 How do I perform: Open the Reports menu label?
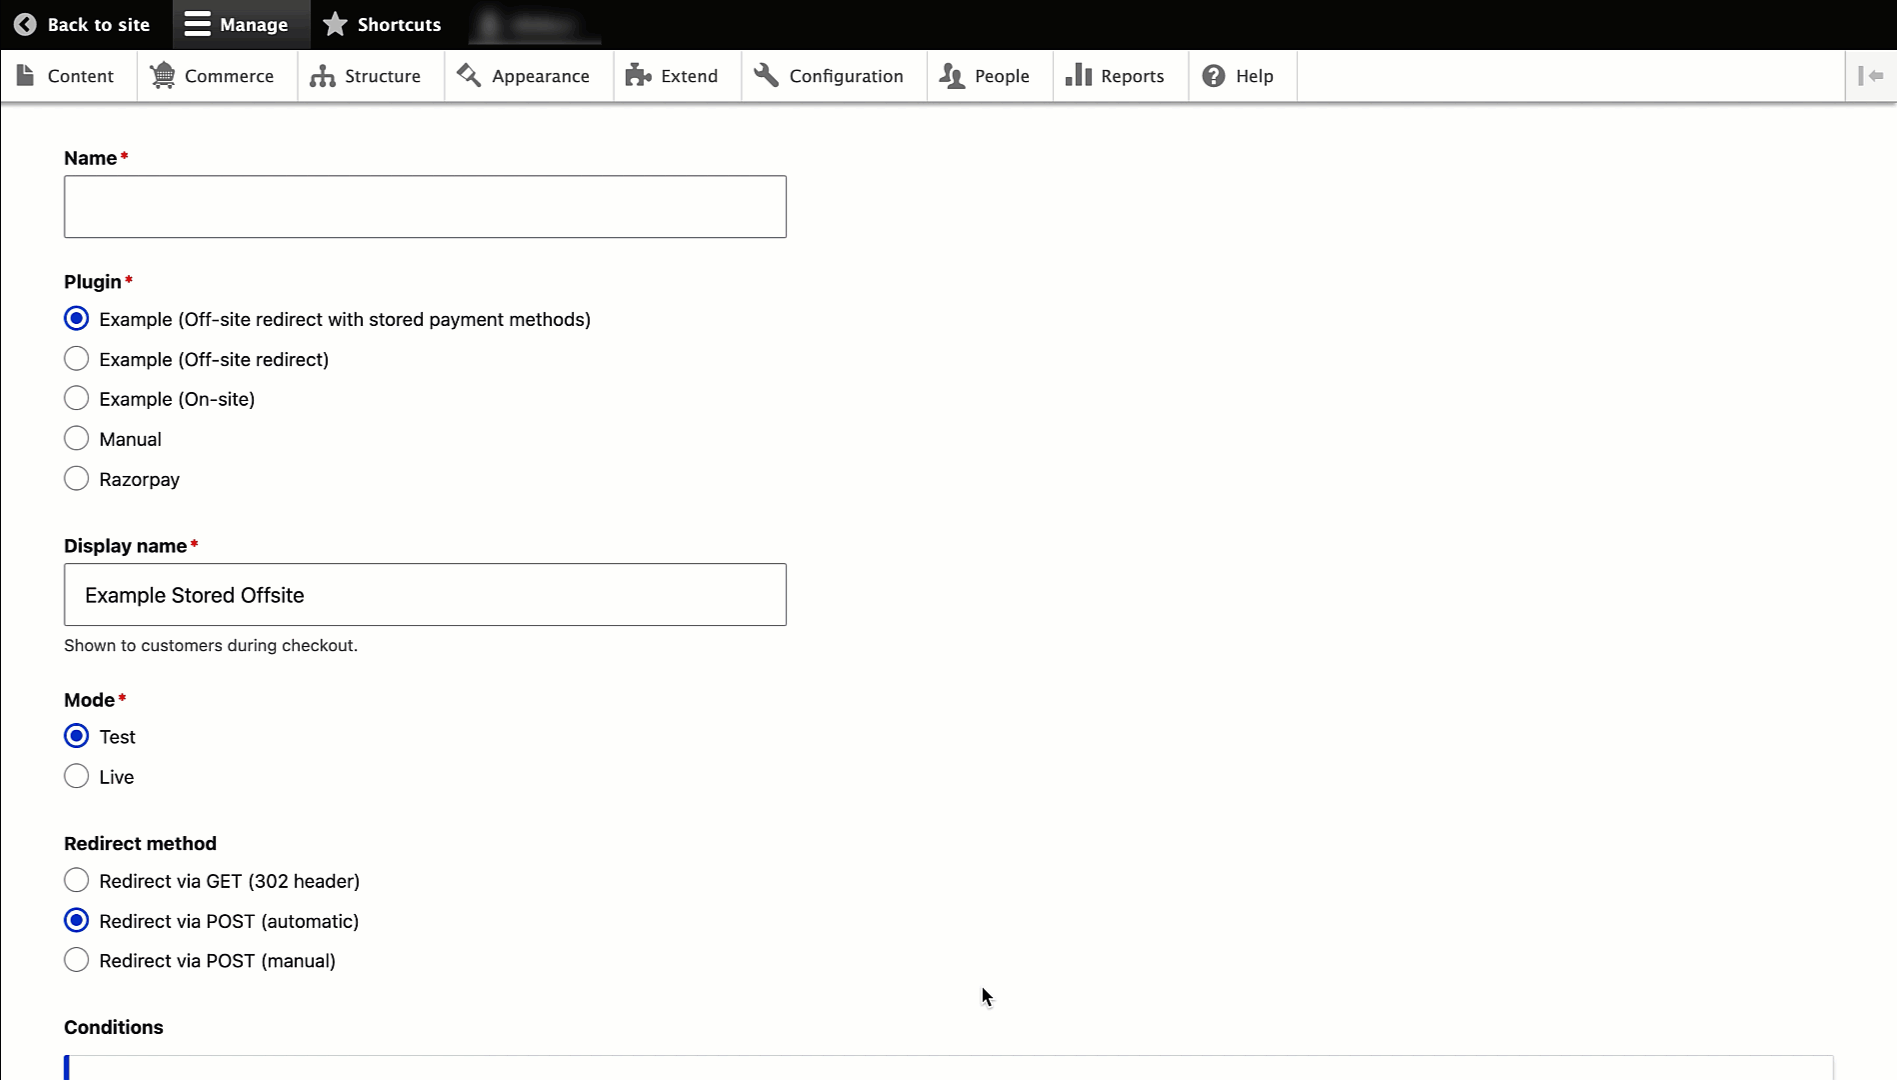point(1132,76)
